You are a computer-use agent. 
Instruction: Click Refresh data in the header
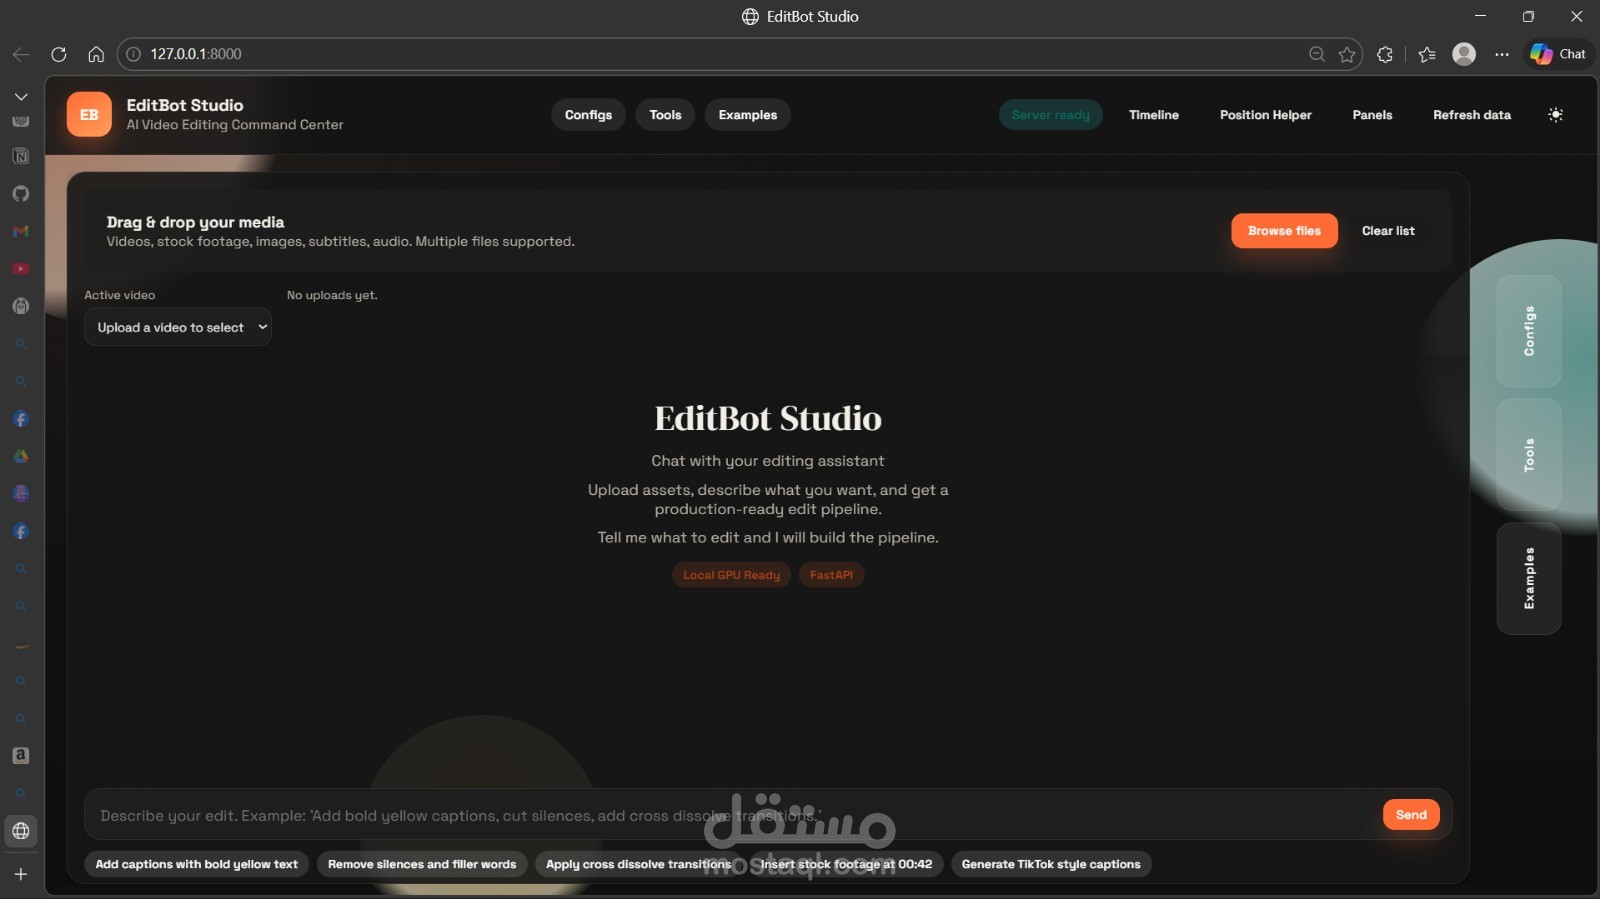1472,115
